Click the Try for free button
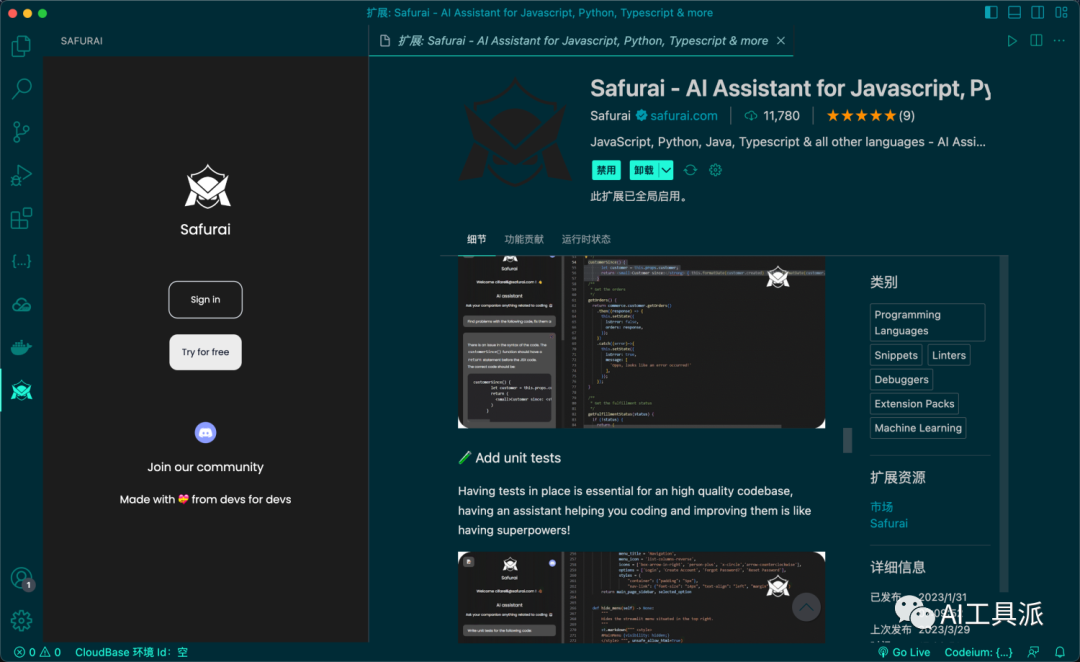Image resolution: width=1080 pixels, height=662 pixels. point(205,352)
